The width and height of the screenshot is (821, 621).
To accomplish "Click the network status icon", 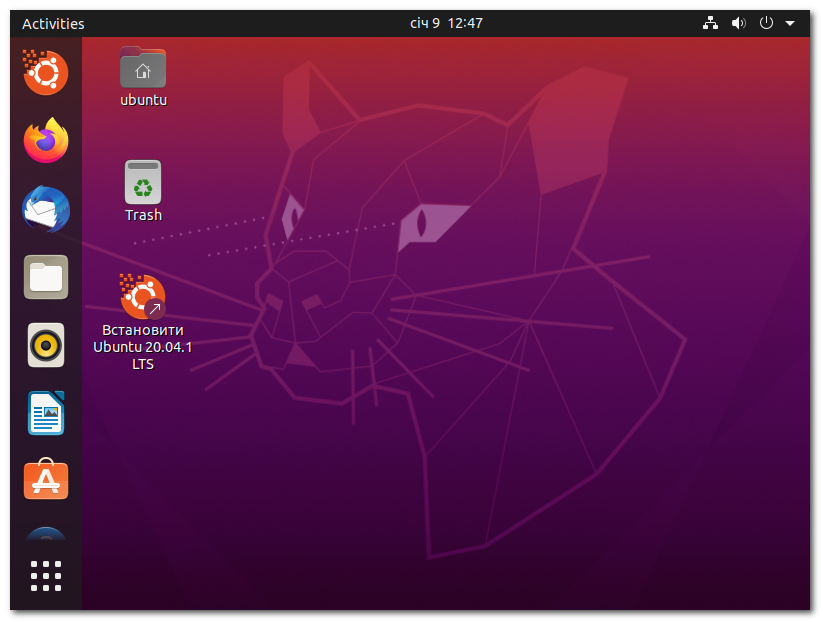I will pyautogui.click(x=710, y=22).
